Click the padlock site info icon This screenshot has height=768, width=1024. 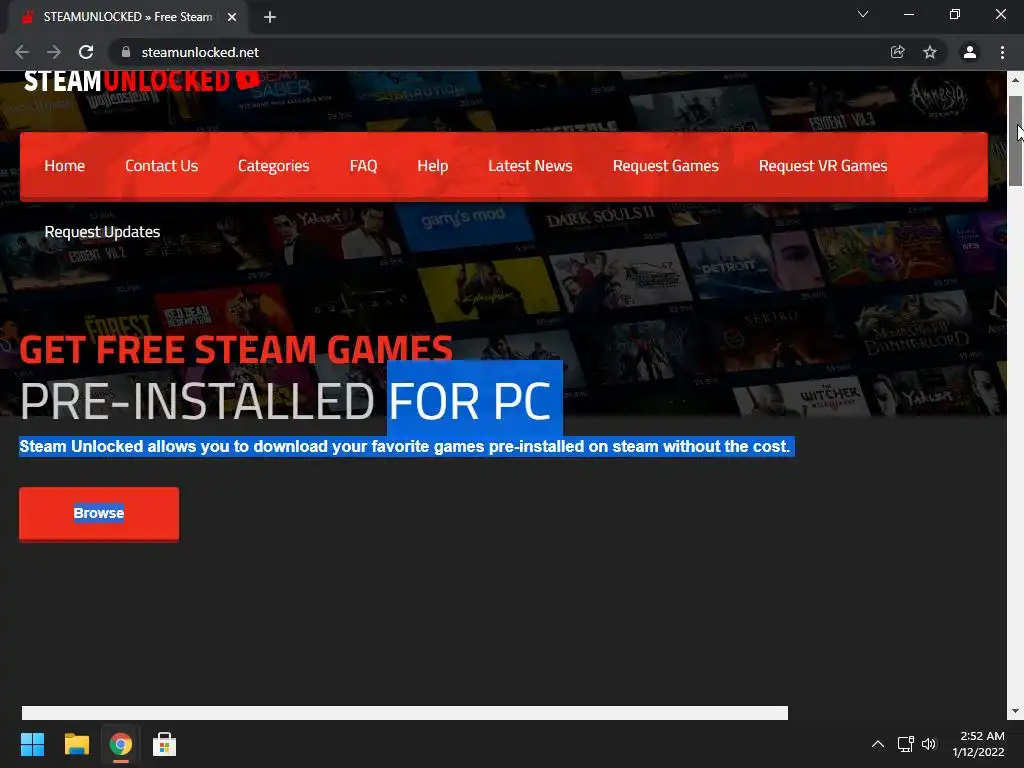point(126,52)
